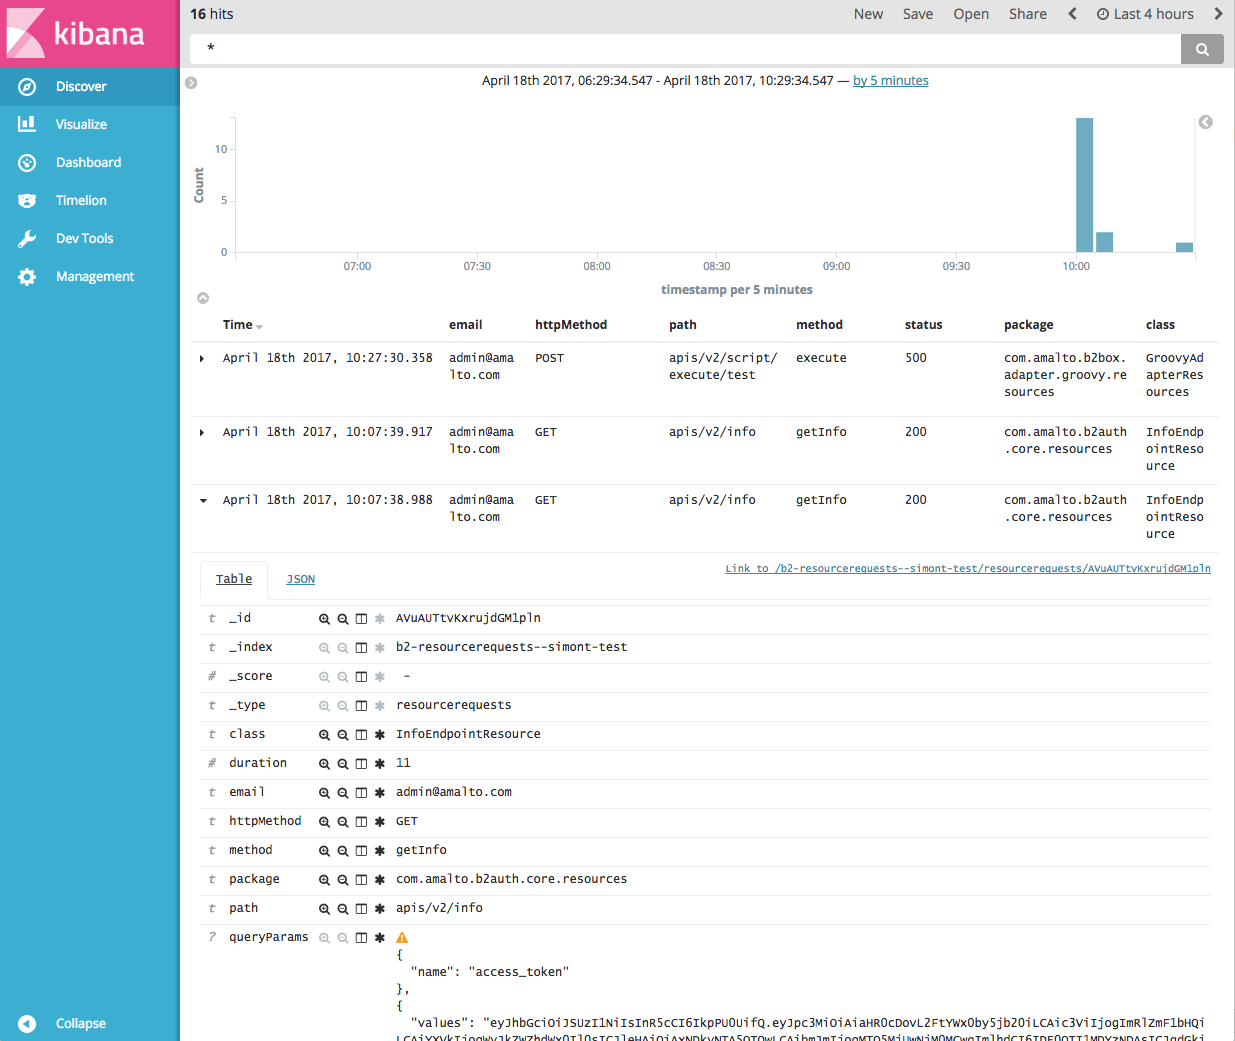This screenshot has height=1041, width=1235.
Task: Expand the 10:27:30.358 document row
Action: pos(201,359)
